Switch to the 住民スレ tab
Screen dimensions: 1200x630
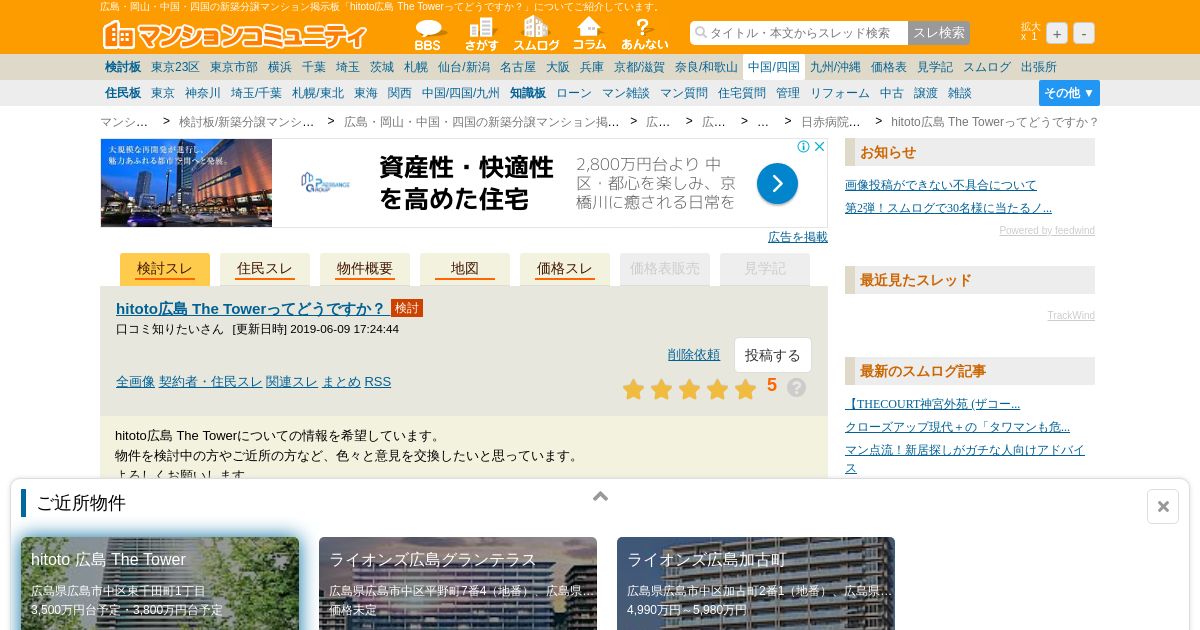pyautogui.click(x=265, y=269)
